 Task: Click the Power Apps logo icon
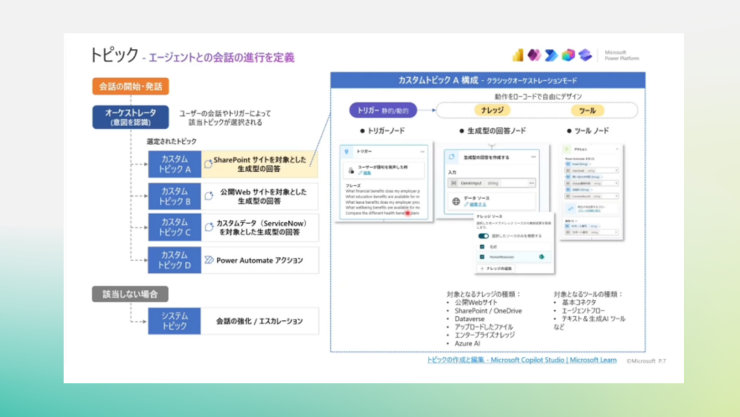point(534,55)
